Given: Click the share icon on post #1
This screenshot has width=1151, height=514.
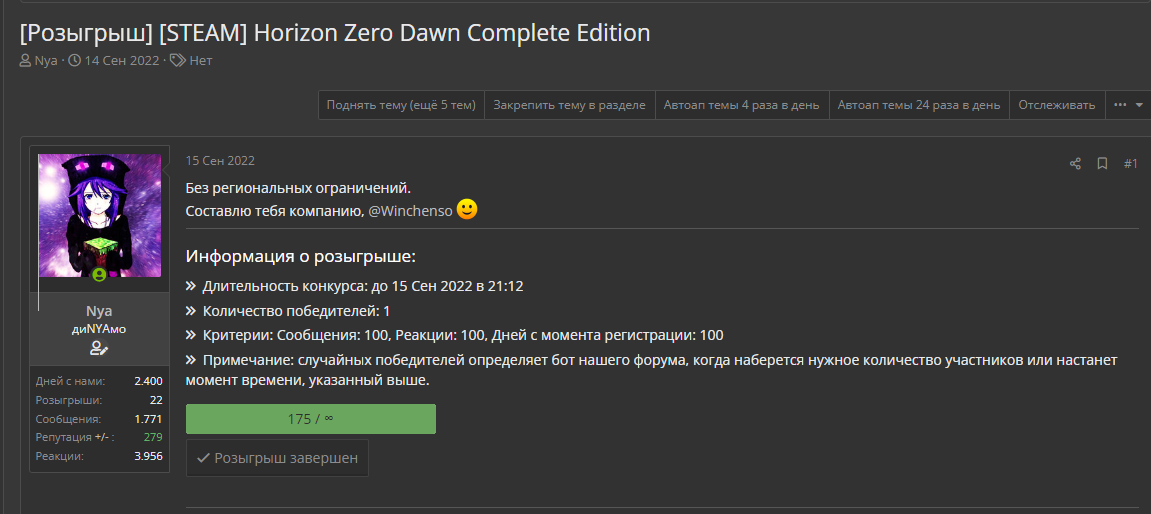Looking at the screenshot, I should pos(1075,163).
